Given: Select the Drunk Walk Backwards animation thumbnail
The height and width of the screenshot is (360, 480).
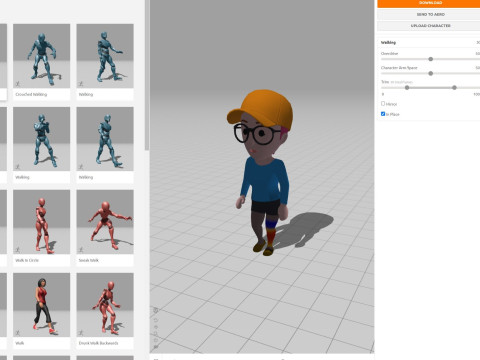Looking at the screenshot, I should click(x=105, y=305).
